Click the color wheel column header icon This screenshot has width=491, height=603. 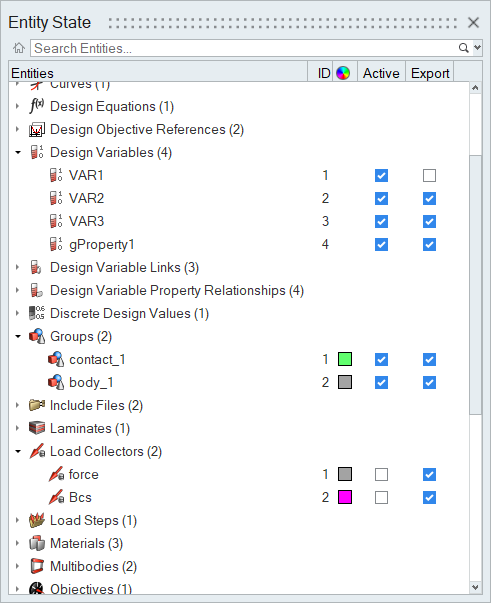click(343, 73)
